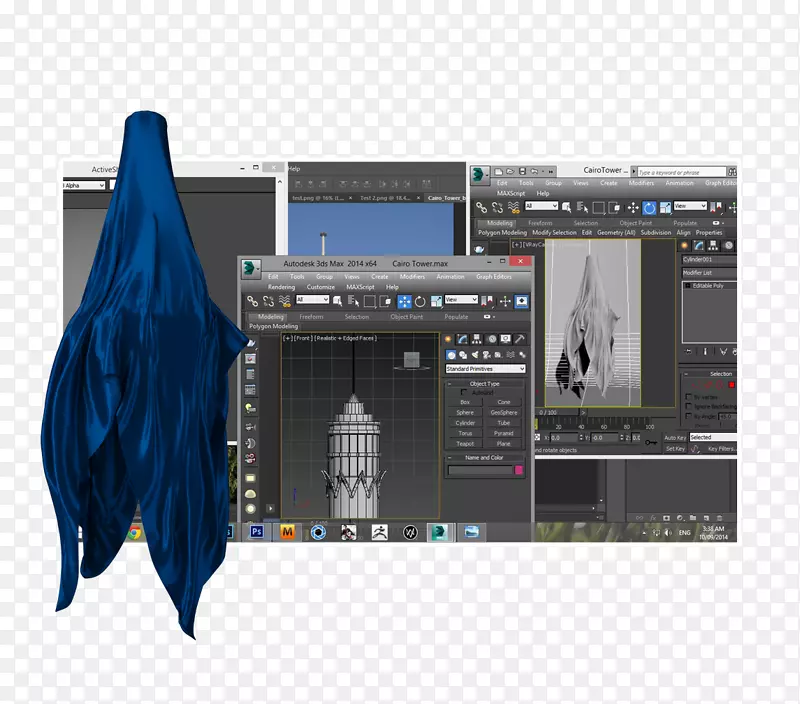Open Motion panel tab in Cairo Tower.max window
800x704 pixels.
tap(491, 339)
